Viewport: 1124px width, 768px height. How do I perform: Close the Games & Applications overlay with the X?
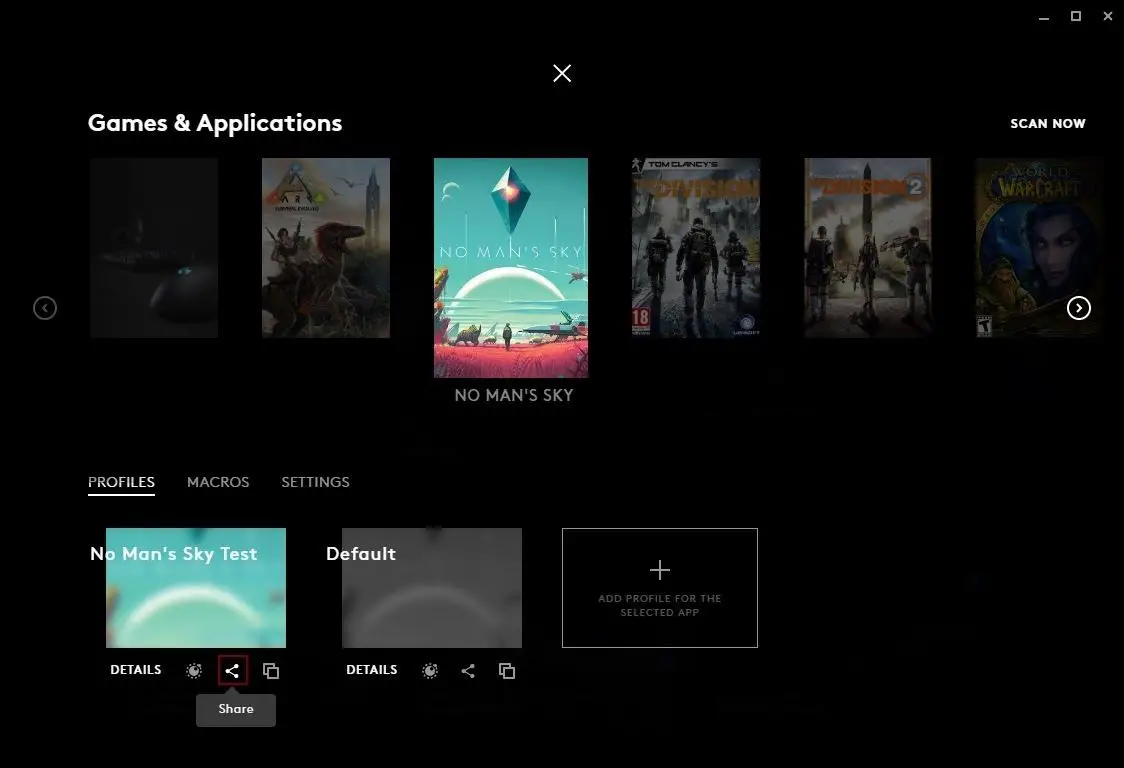tap(562, 73)
